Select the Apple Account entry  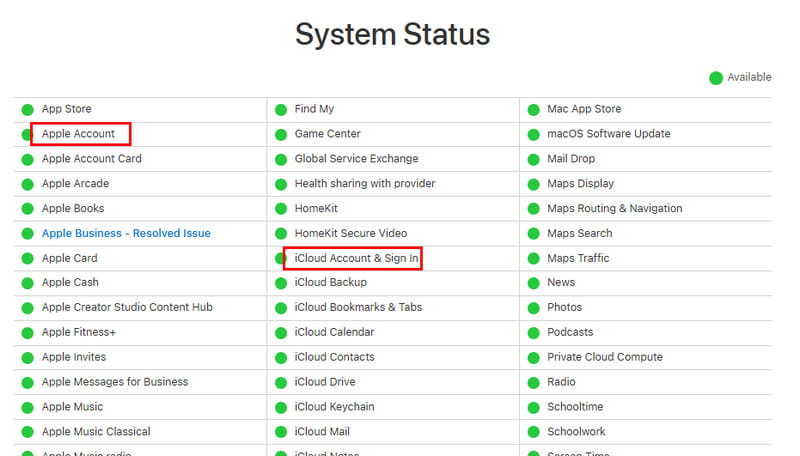pos(78,134)
